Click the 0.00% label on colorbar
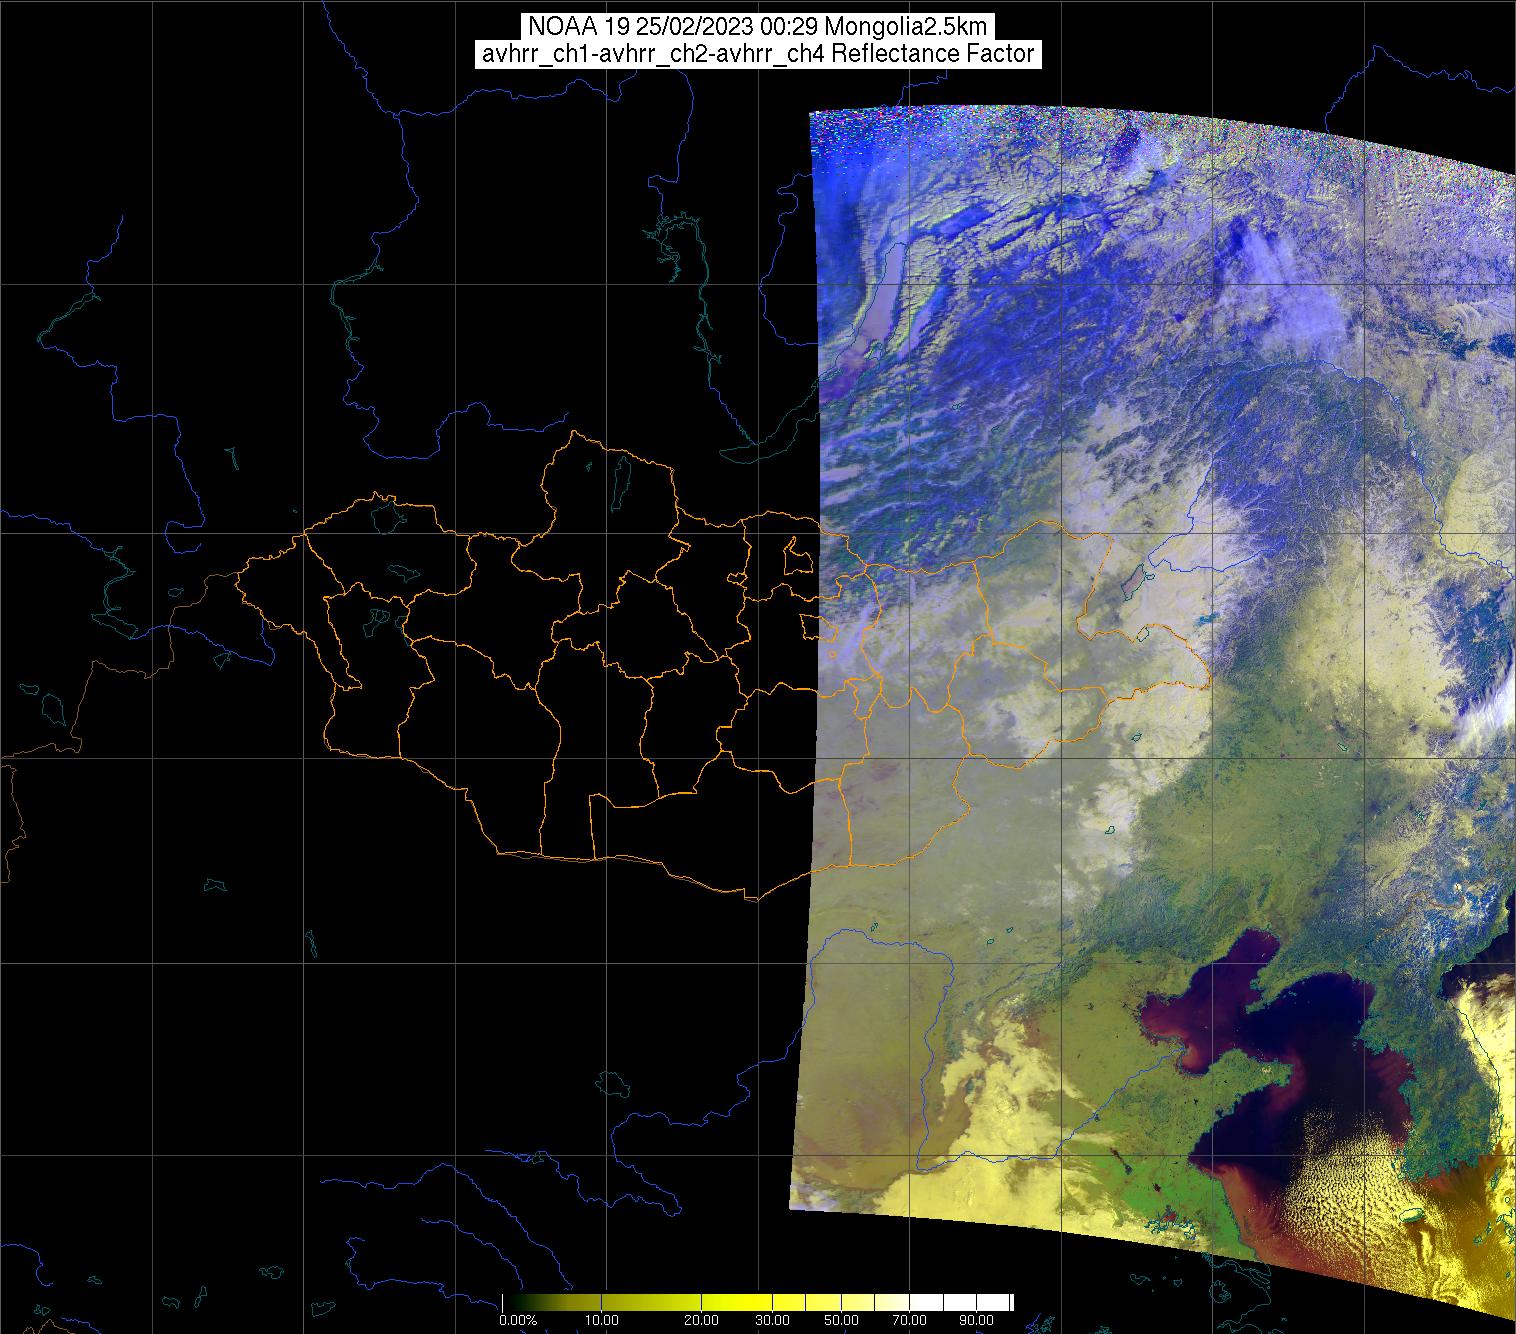 517,1320
